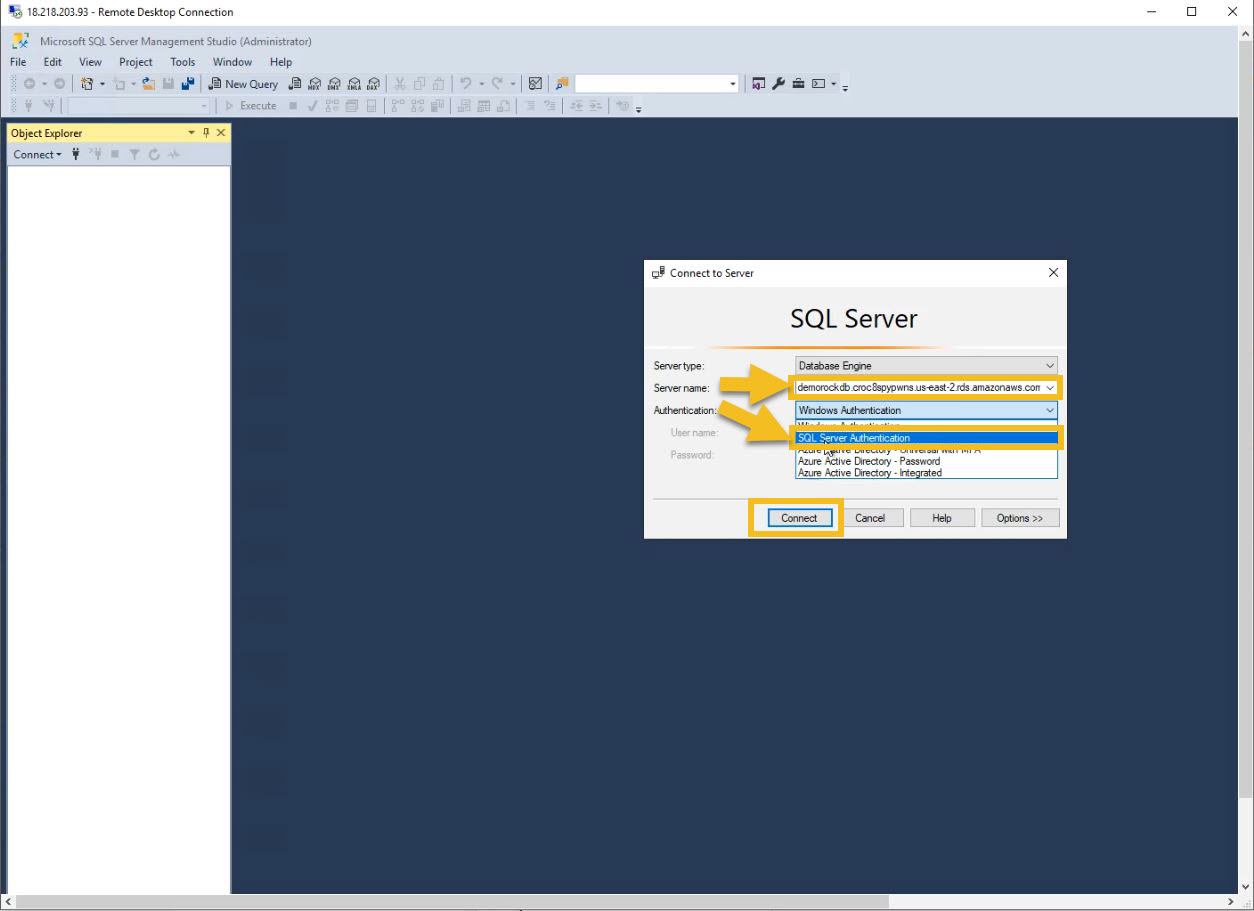Open Object Explorer window position dropdown
The width and height of the screenshot is (1254, 911).
191,133
